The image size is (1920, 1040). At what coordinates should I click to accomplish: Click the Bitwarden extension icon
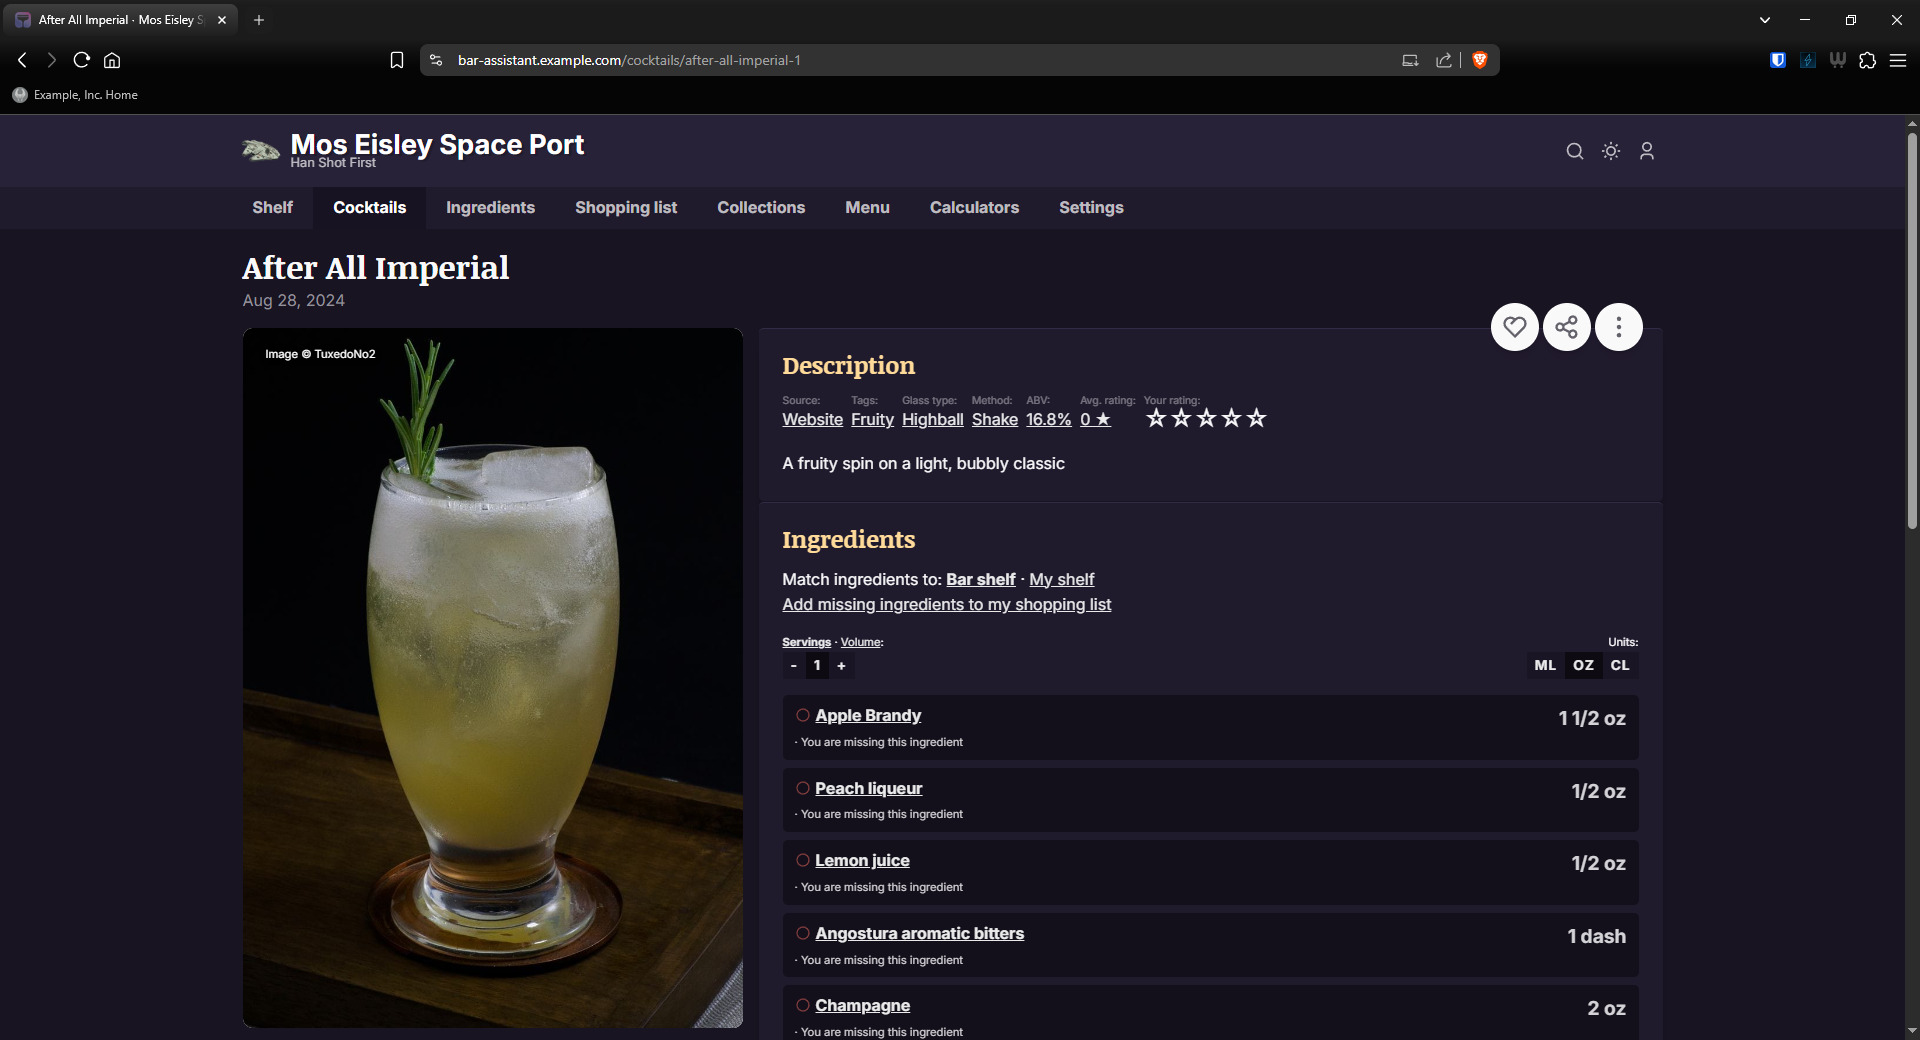click(1777, 60)
